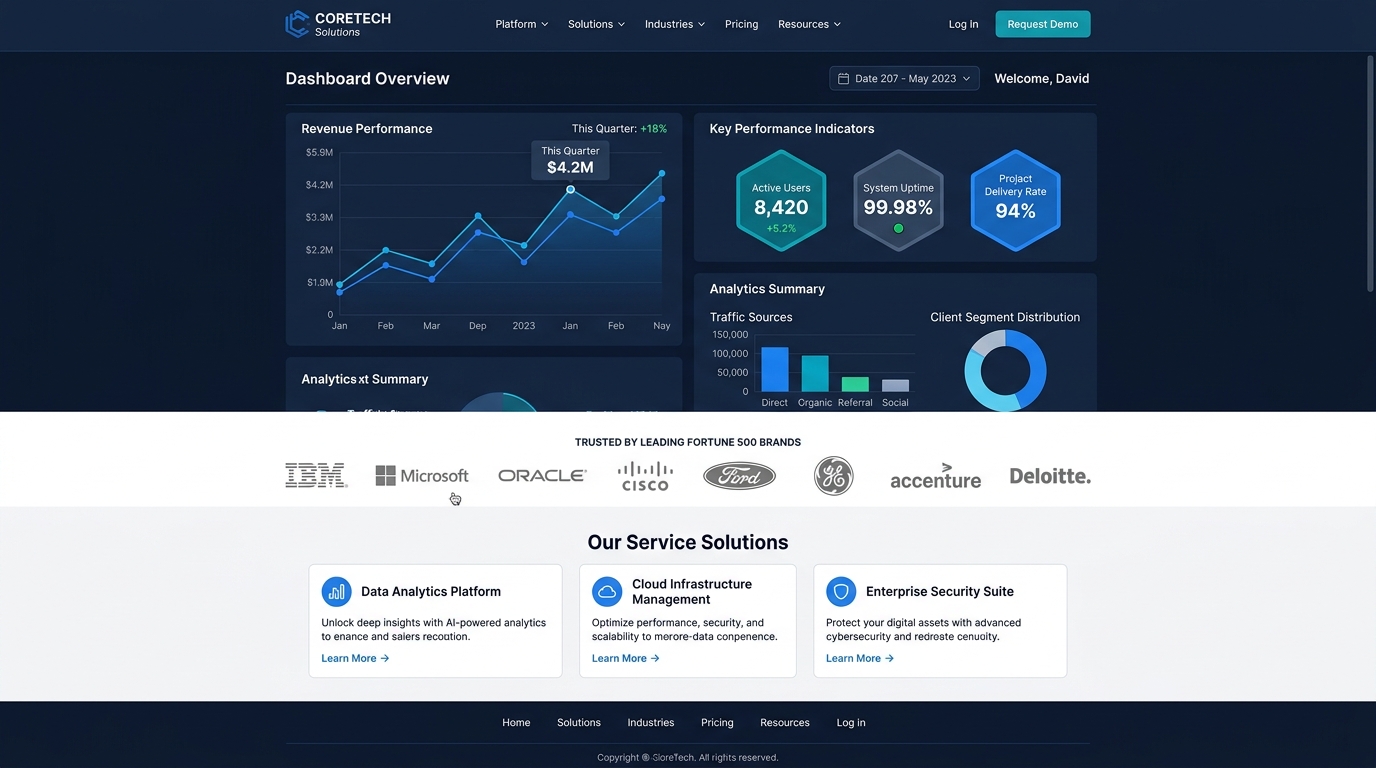Click the green uptime status dot
This screenshot has width=1376, height=768.
898,229
